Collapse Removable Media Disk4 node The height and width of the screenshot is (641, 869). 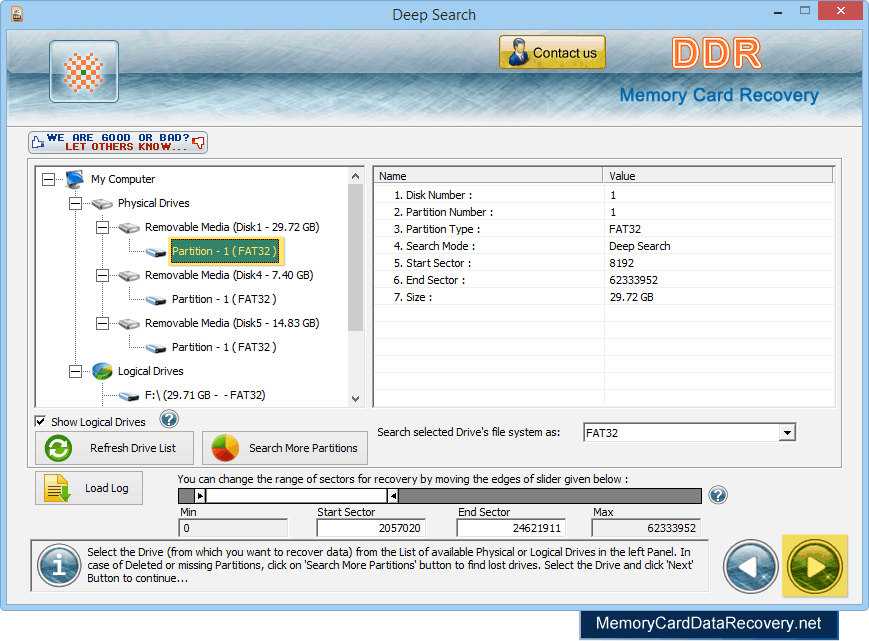point(103,275)
